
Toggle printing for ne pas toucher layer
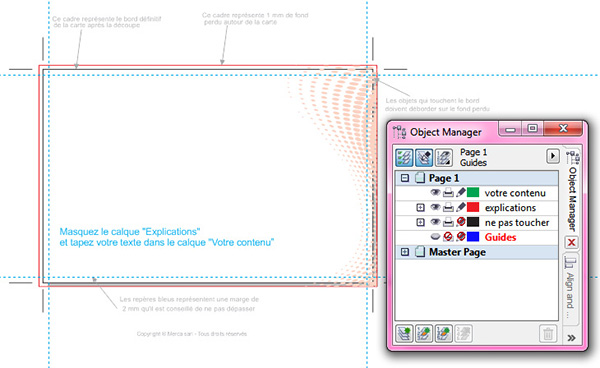(448, 222)
